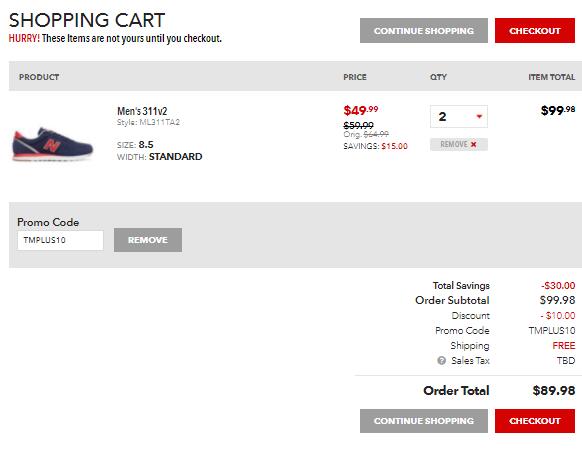Click the Sales Tax help question icon
This screenshot has width=582, height=463.
[441, 361]
